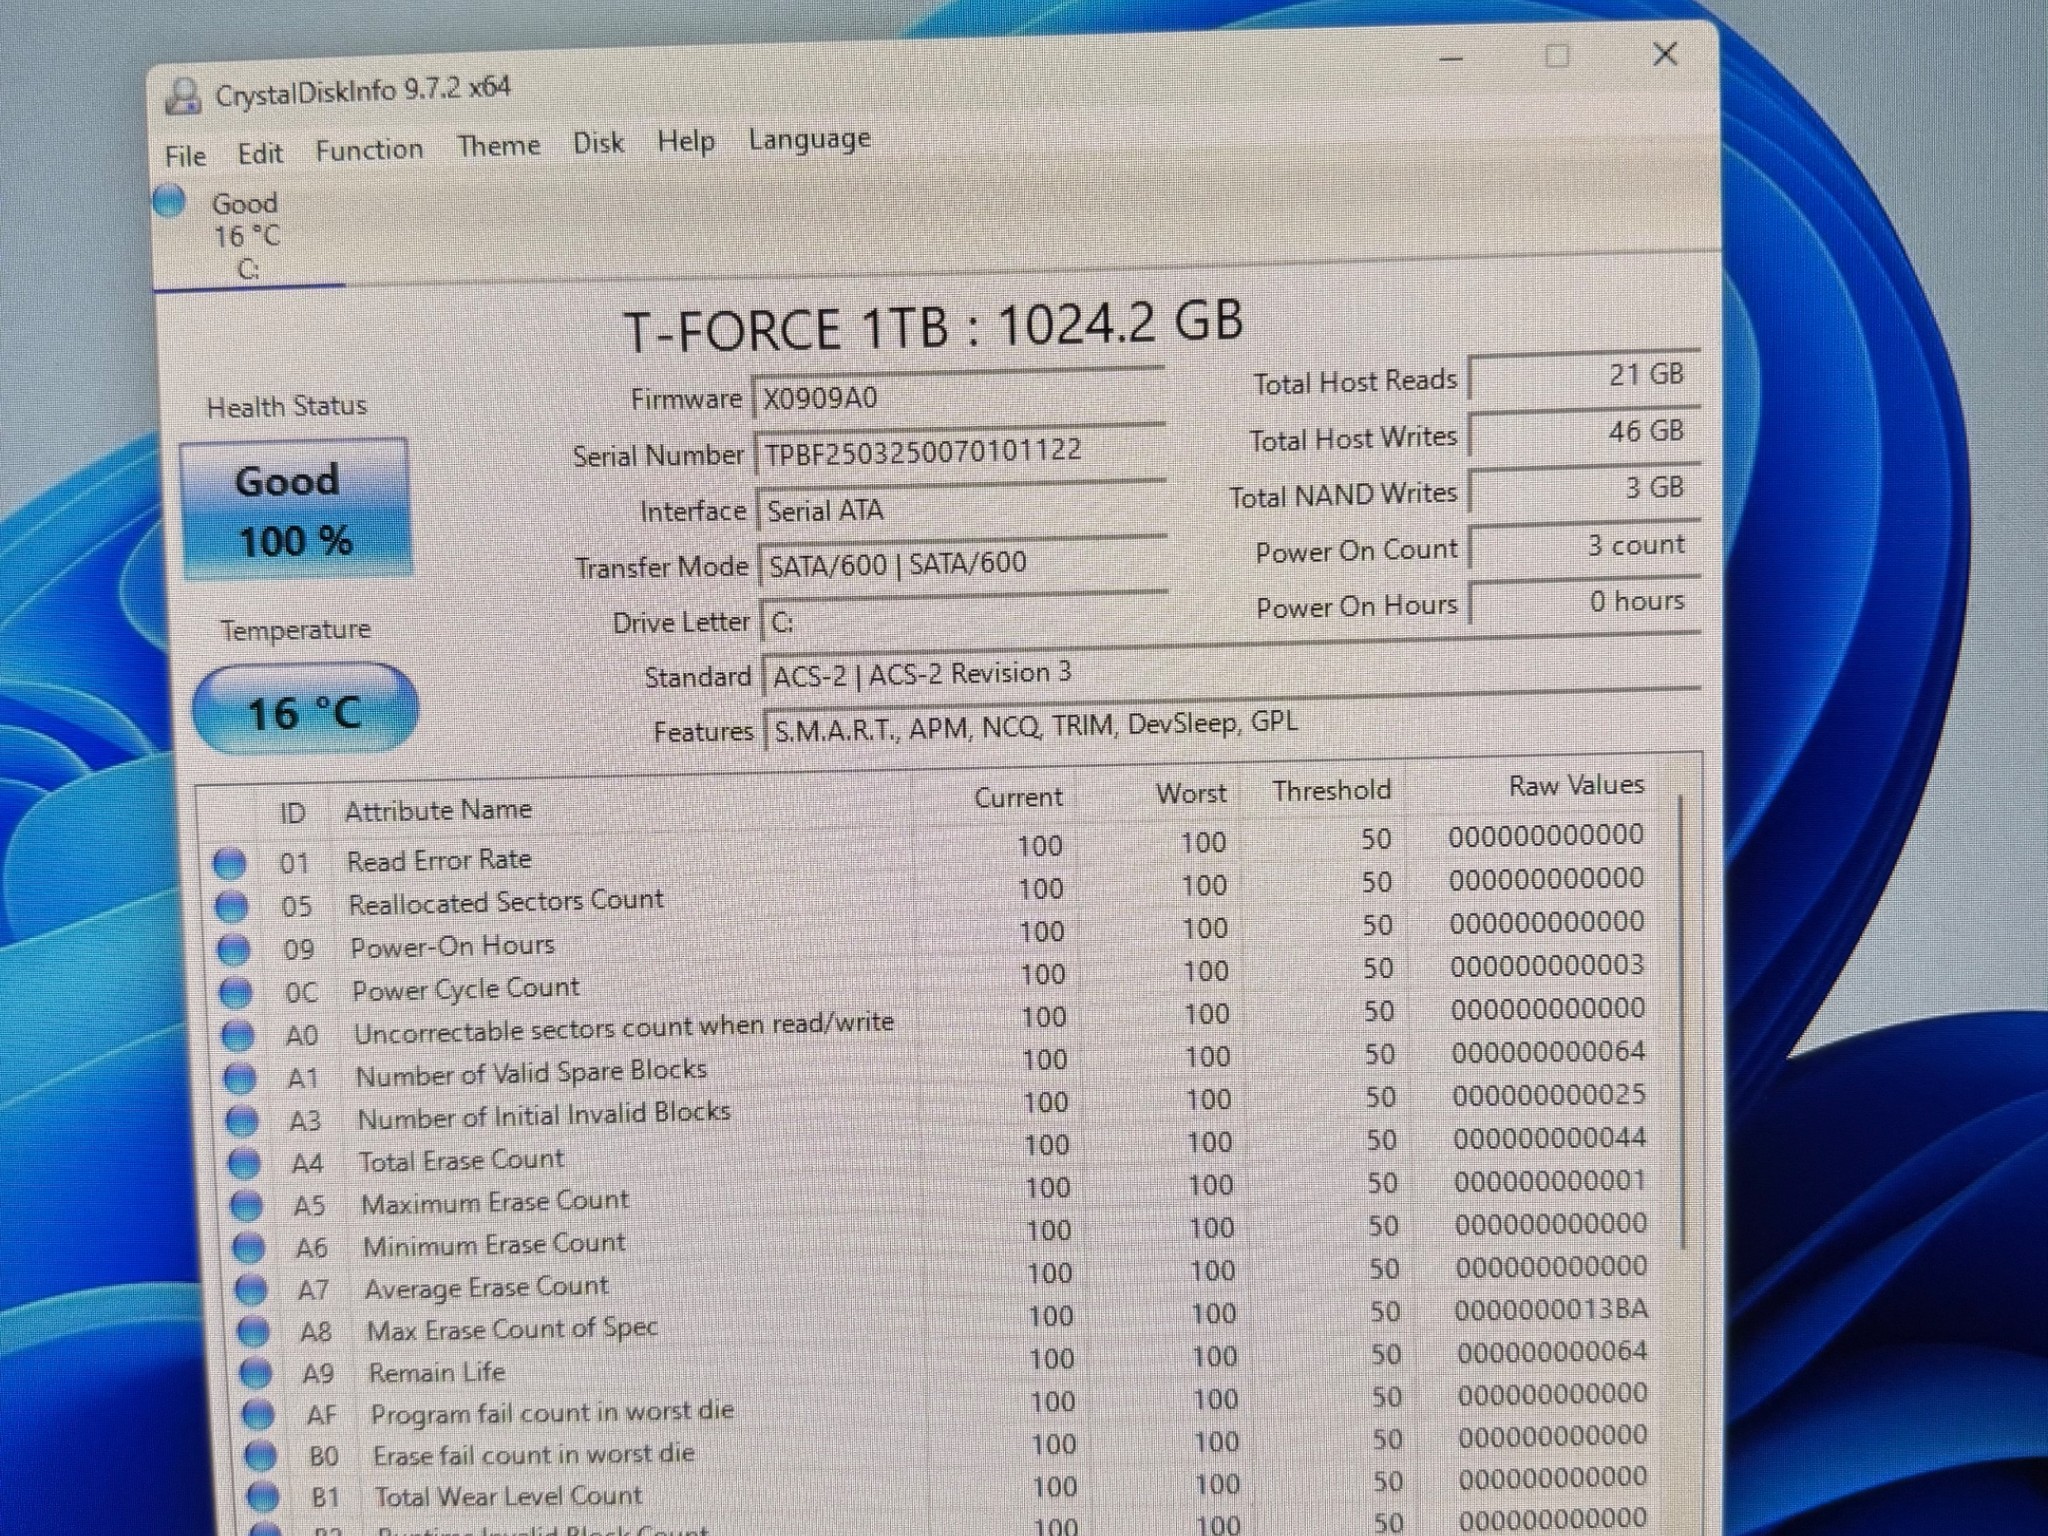This screenshot has height=1536, width=2048.
Task: Click Total Host Writes value 46 GB
Action: tap(1584, 432)
